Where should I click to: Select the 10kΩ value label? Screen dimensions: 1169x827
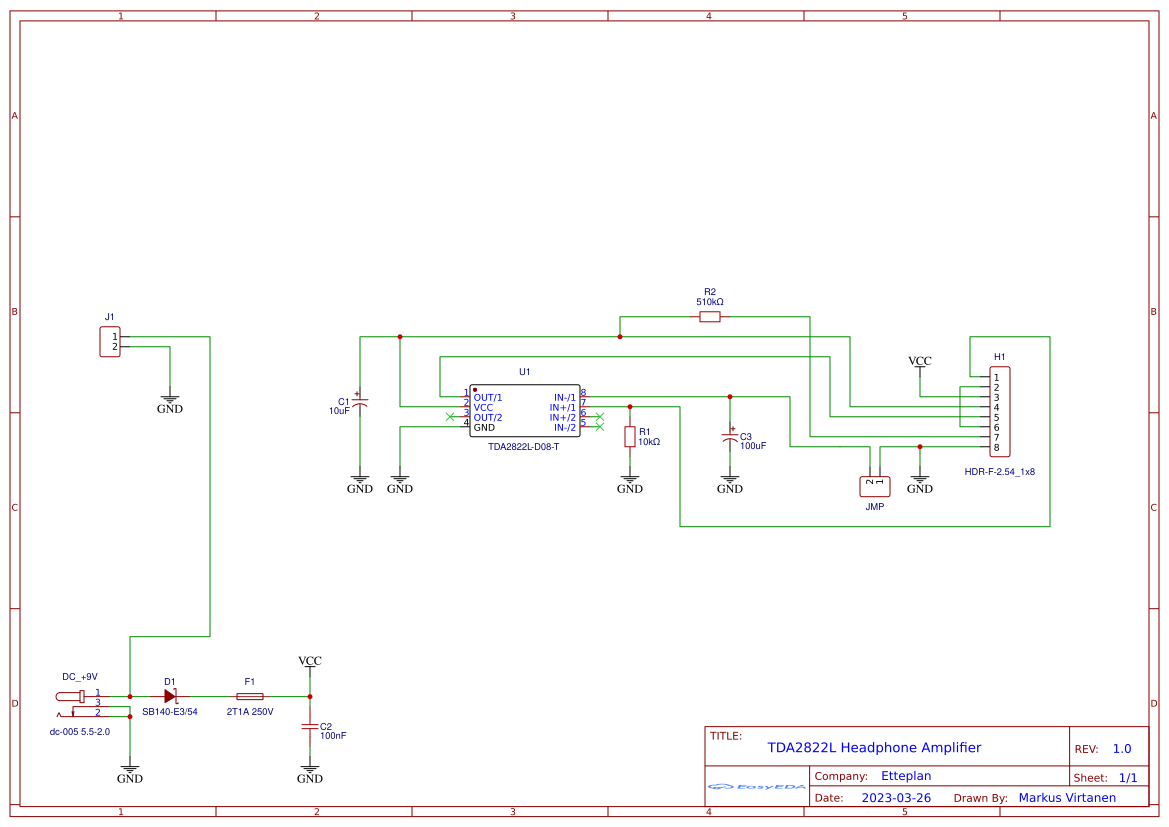(x=649, y=442)
